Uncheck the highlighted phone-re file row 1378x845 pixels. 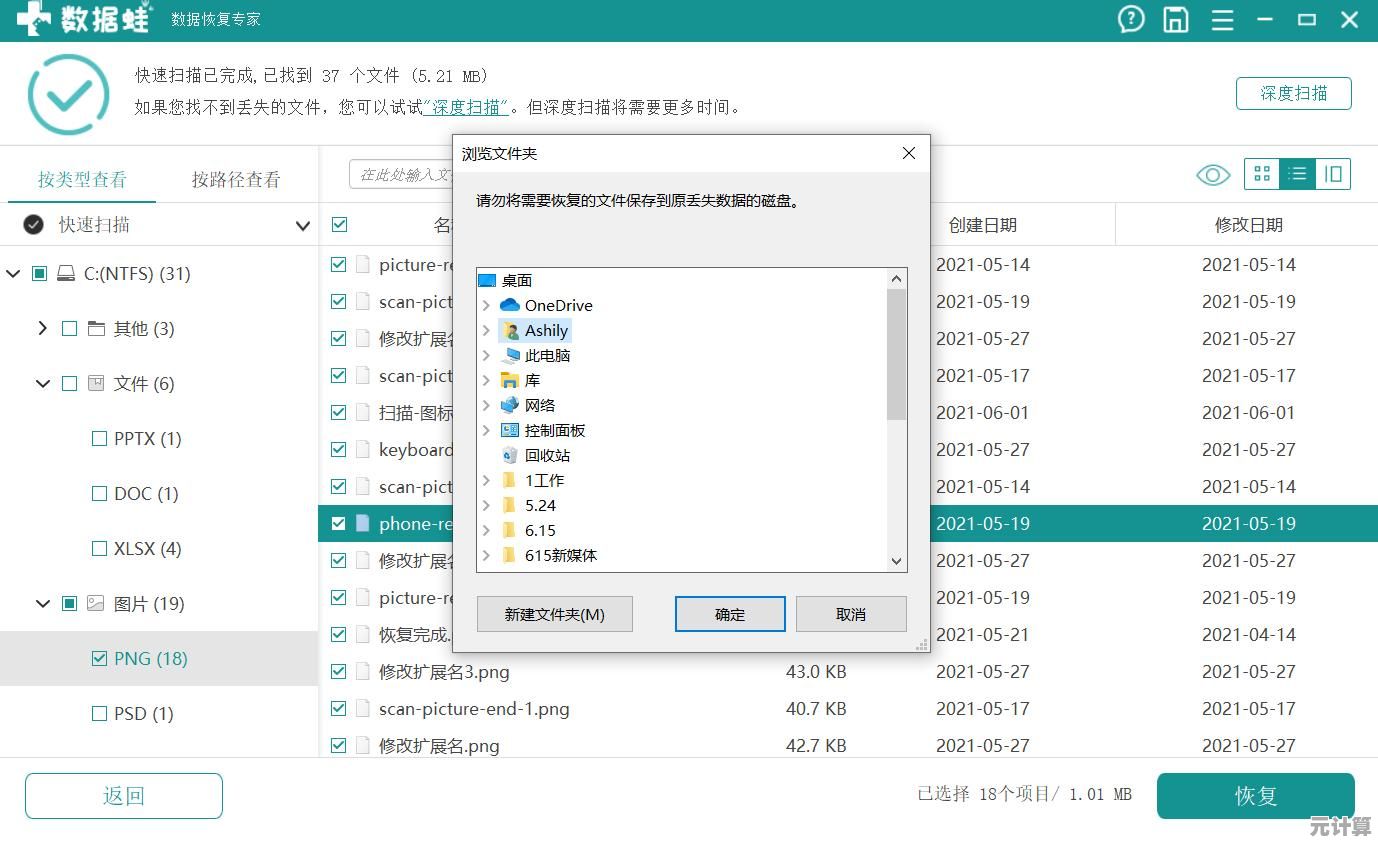(338, 523)
